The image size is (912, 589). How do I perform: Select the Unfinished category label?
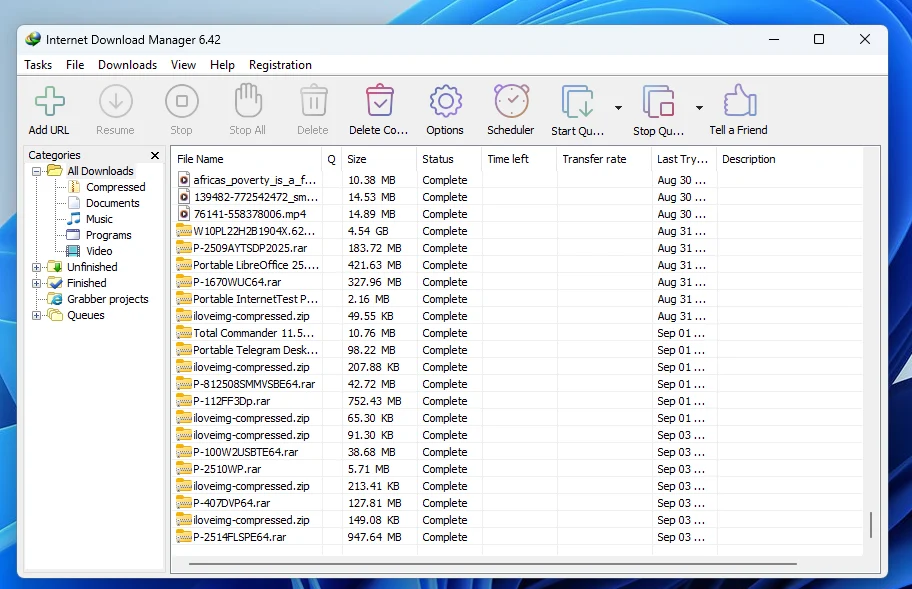pyautogui.click(x=92, y=267)
